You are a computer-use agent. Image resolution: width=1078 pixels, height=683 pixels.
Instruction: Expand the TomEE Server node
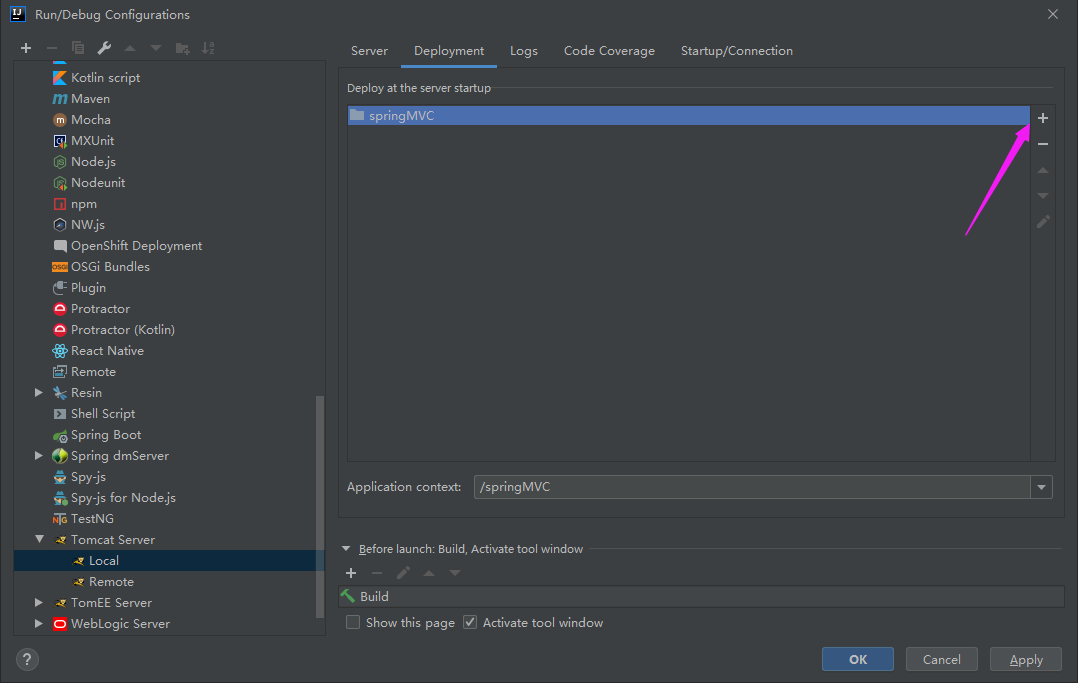point(38,603)
